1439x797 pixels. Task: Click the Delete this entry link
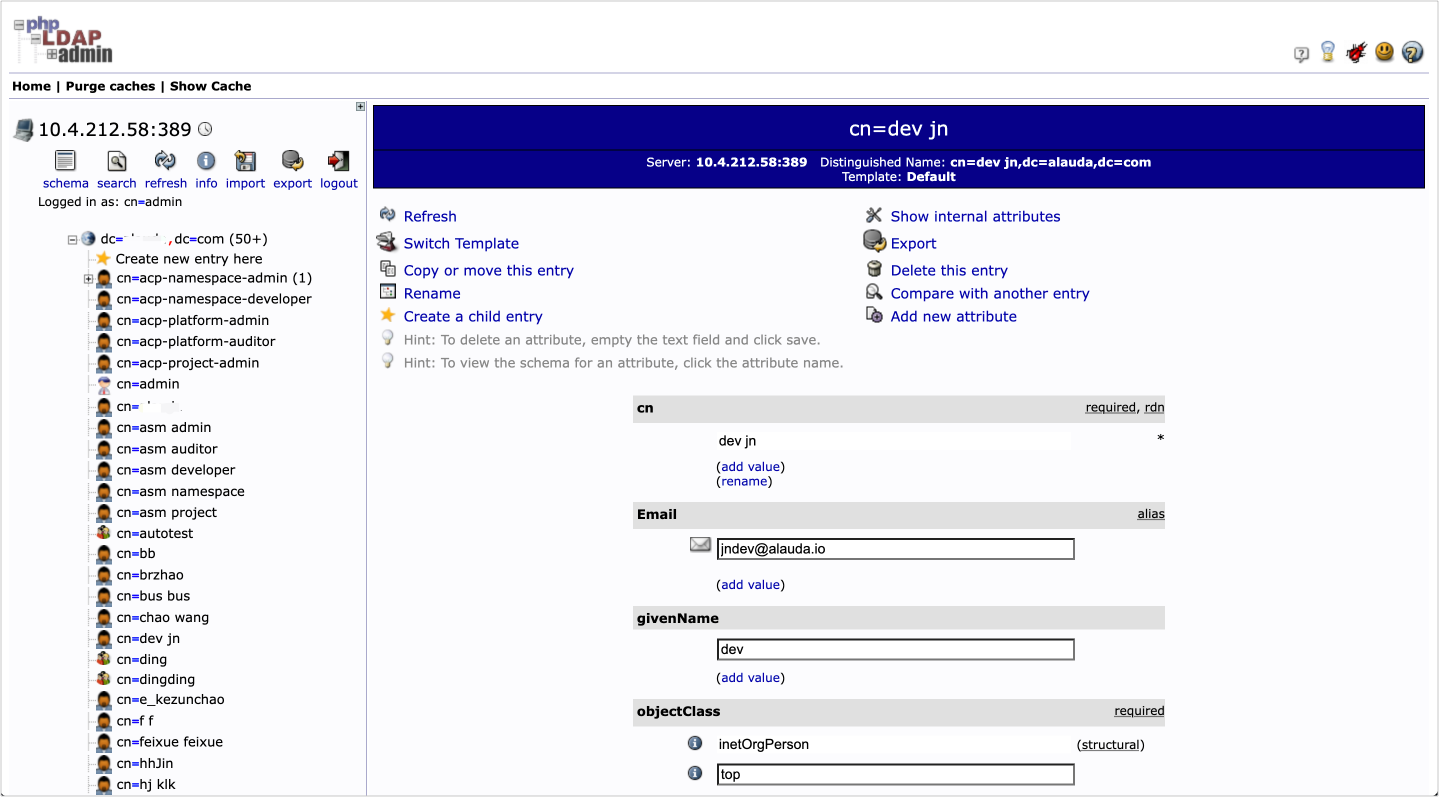coord(948,270)
